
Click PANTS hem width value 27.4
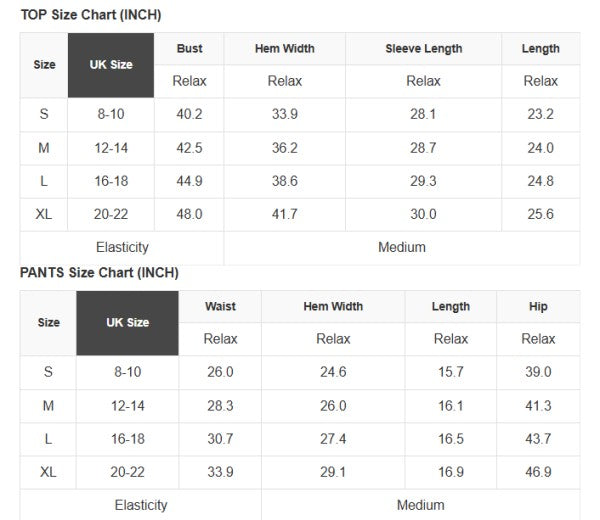(x=333, y=439)
